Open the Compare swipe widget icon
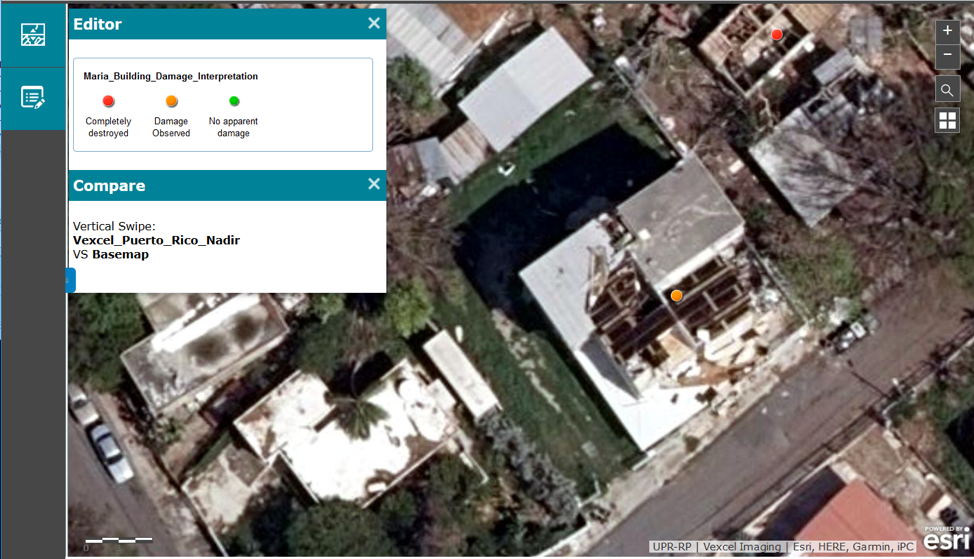This screenshot has height=559, width=974. tap(33, 35)
